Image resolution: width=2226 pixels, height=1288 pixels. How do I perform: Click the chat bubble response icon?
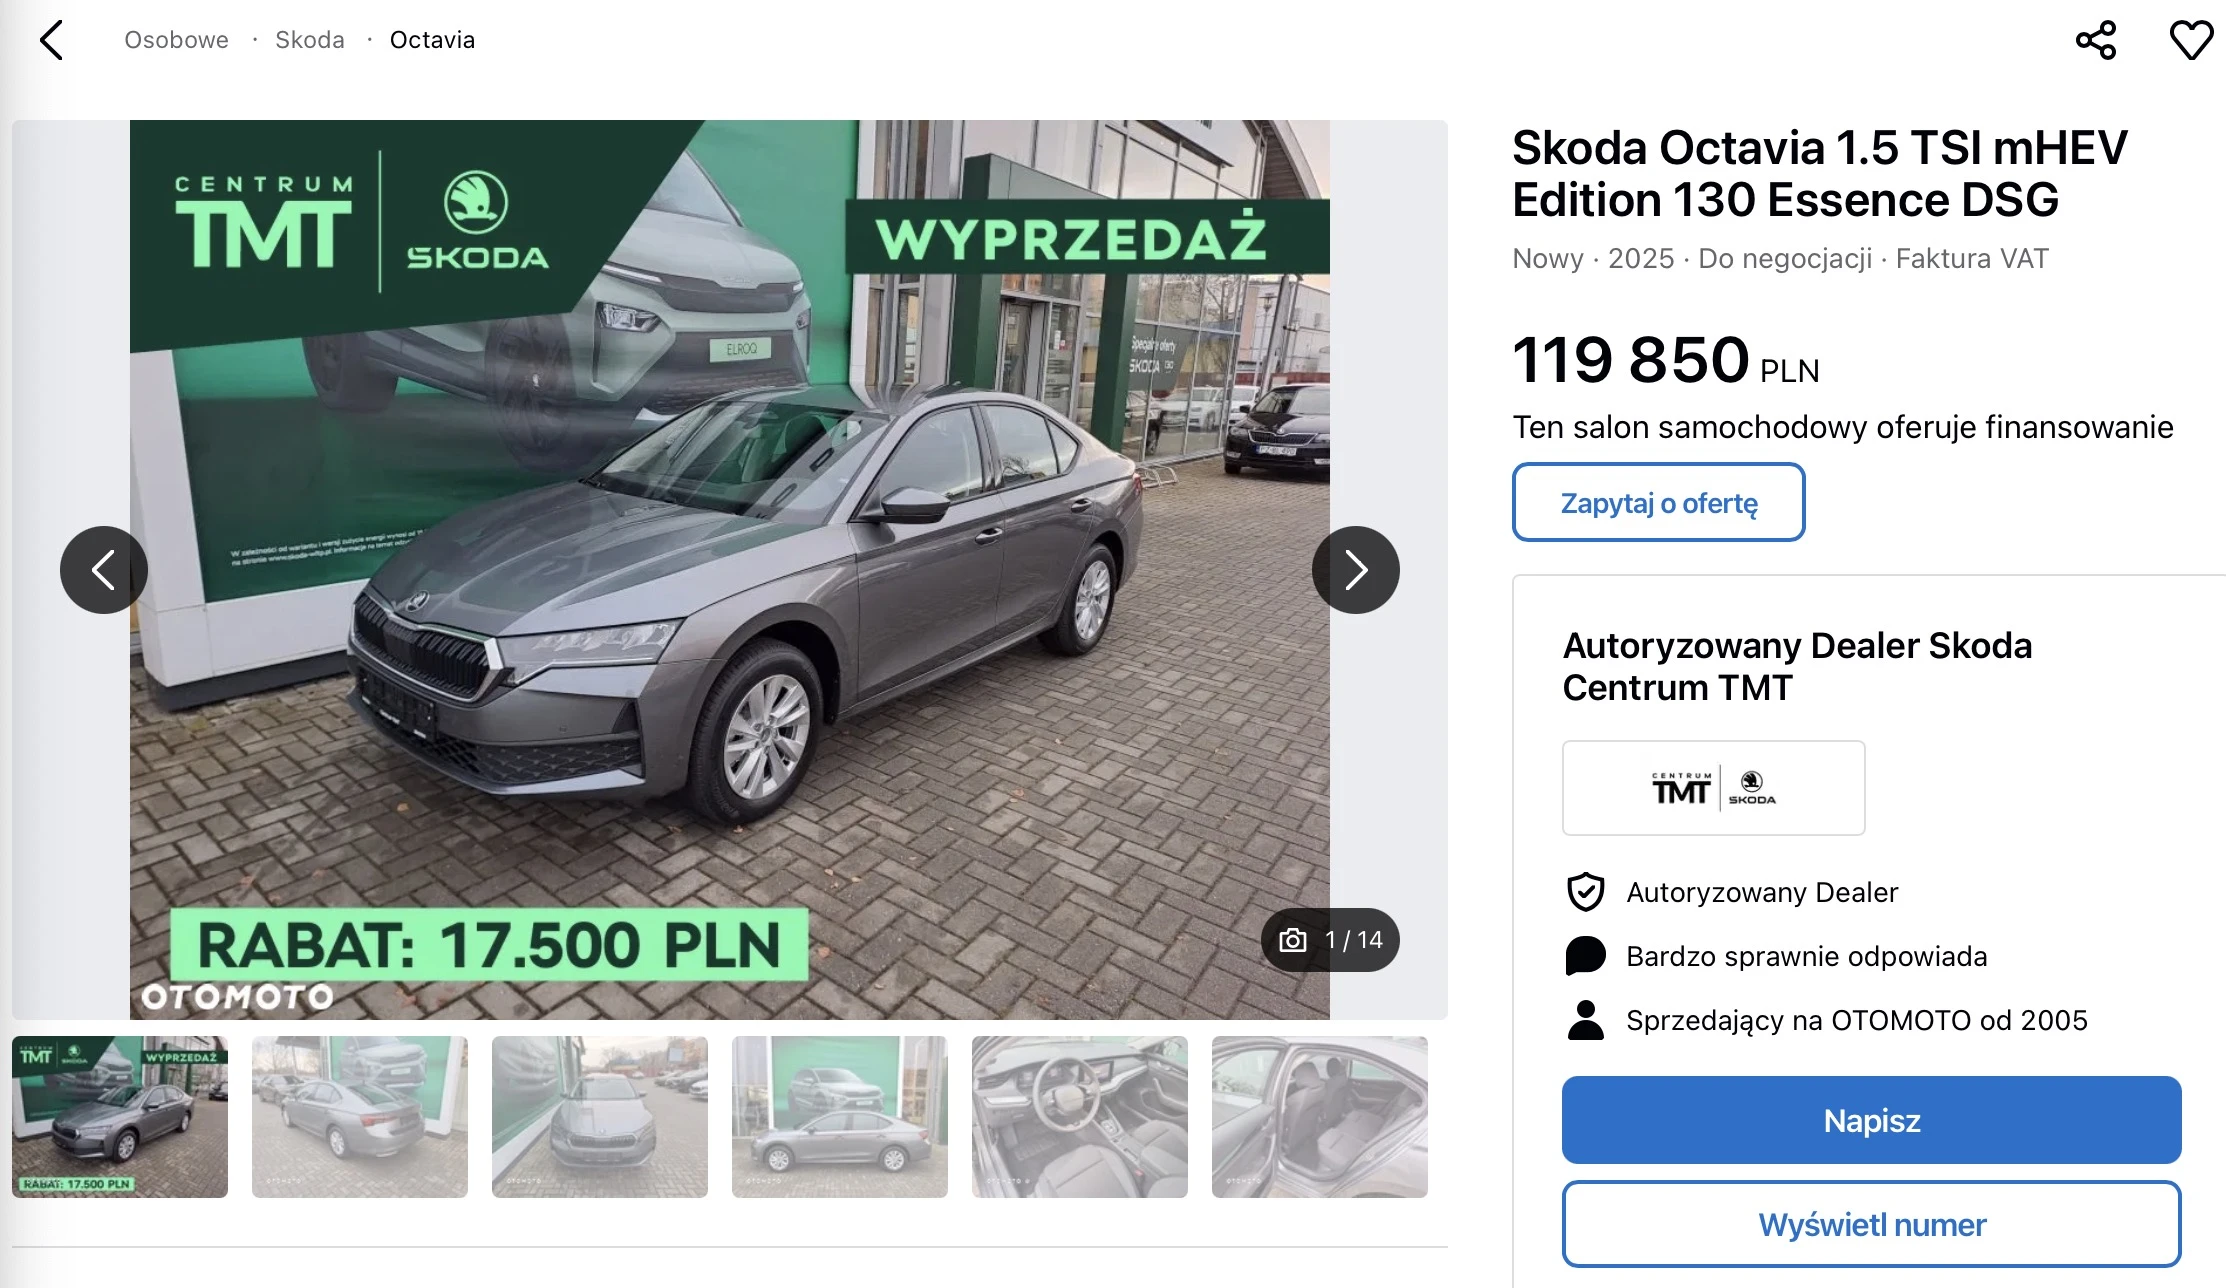pyautogui.click(x=1586, y=956)
